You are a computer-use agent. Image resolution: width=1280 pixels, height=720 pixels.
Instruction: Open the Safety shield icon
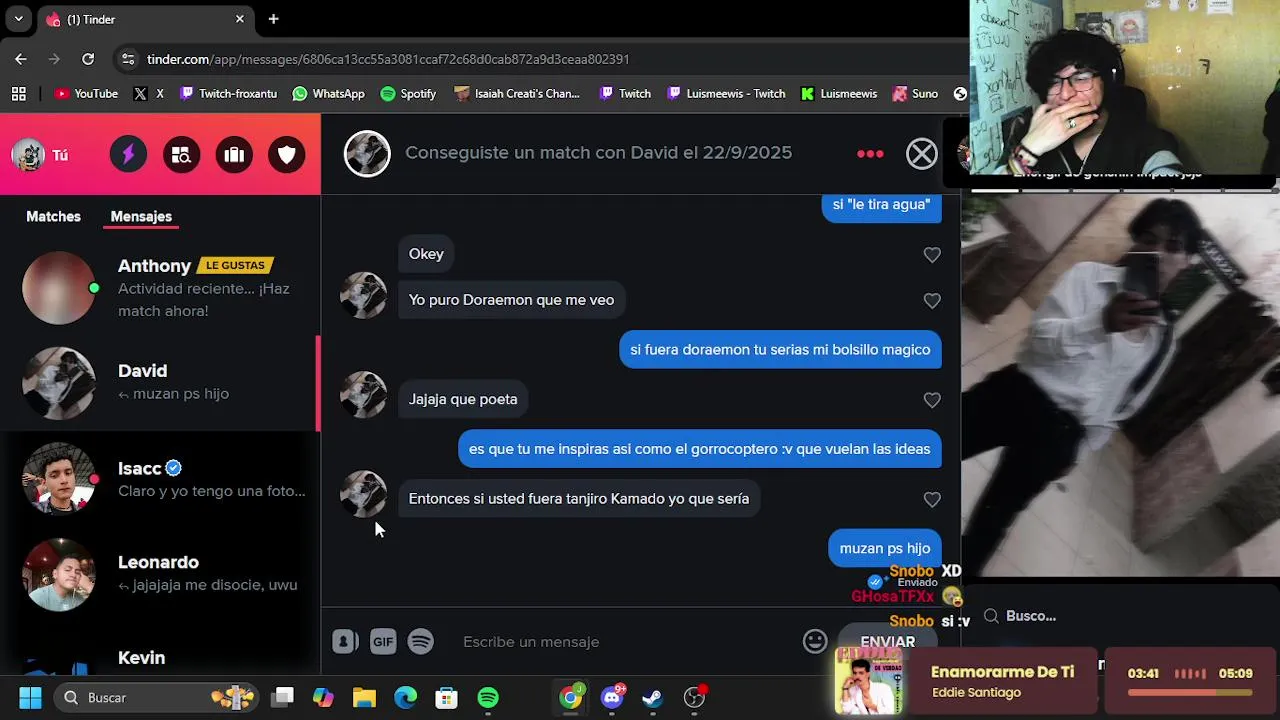tap(287, 155)
